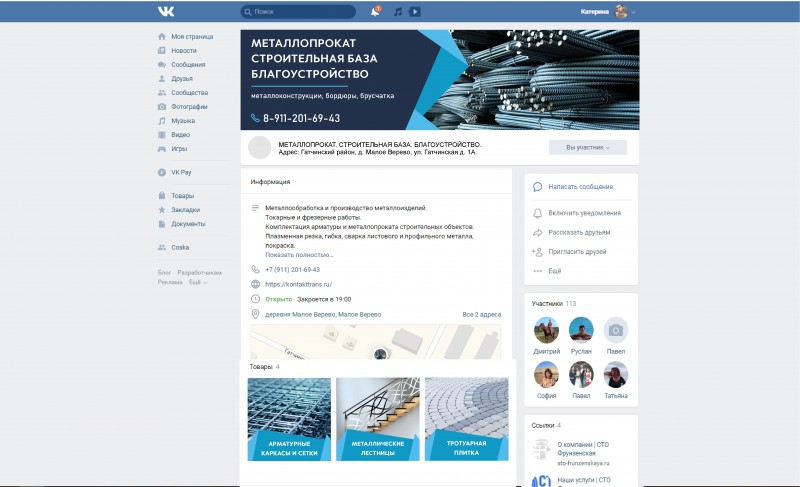Open the https://kontakttrans.ru/ link

pos(298,285)
